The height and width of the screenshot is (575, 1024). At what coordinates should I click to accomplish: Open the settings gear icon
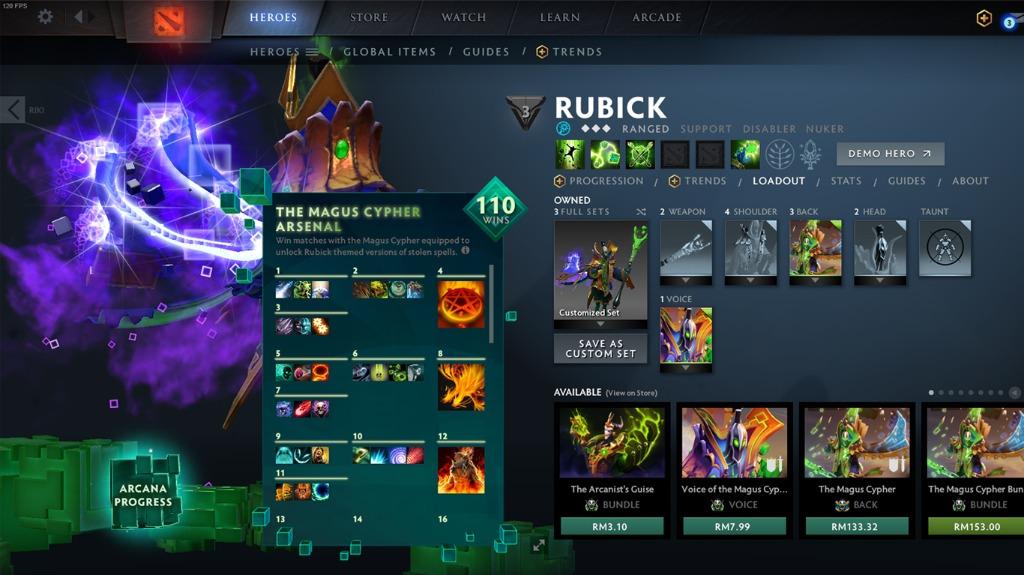[x=45, y=16]
